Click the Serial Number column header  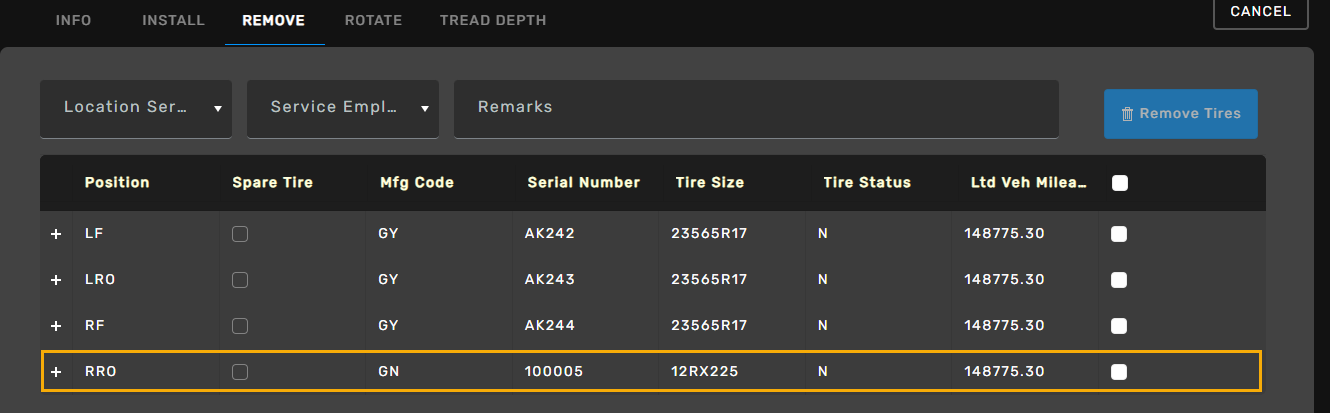pyautogui.click(x=584, y=183)
